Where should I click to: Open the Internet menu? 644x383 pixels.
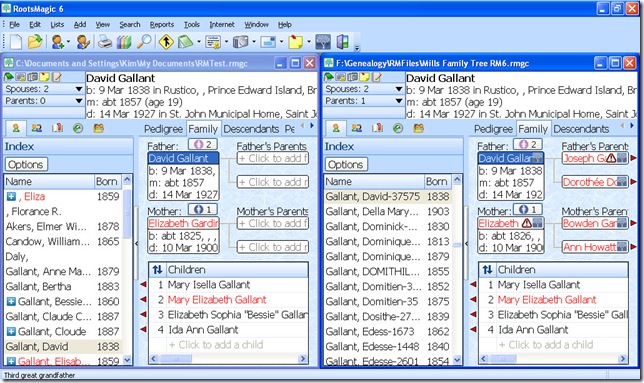pyautogui.click(x=222, y=25)
